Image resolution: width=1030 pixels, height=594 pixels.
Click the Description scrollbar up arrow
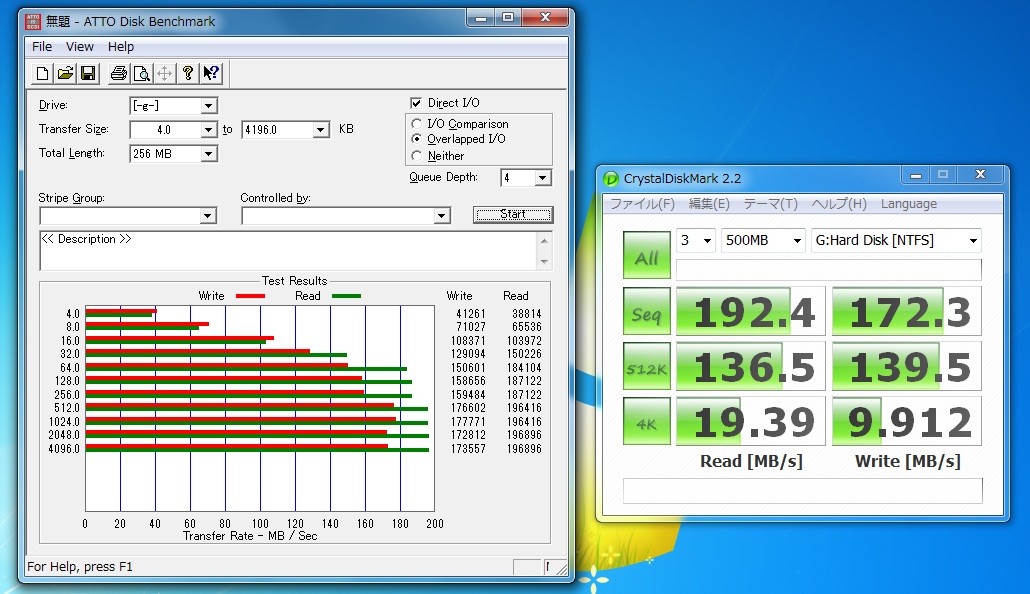(x=544, y=240)
